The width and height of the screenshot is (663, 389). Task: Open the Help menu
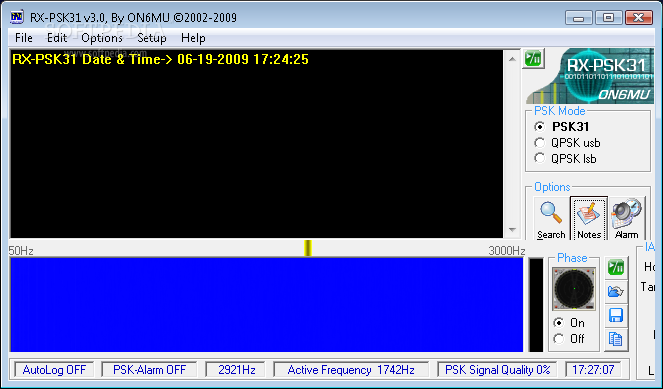[193, 38]
